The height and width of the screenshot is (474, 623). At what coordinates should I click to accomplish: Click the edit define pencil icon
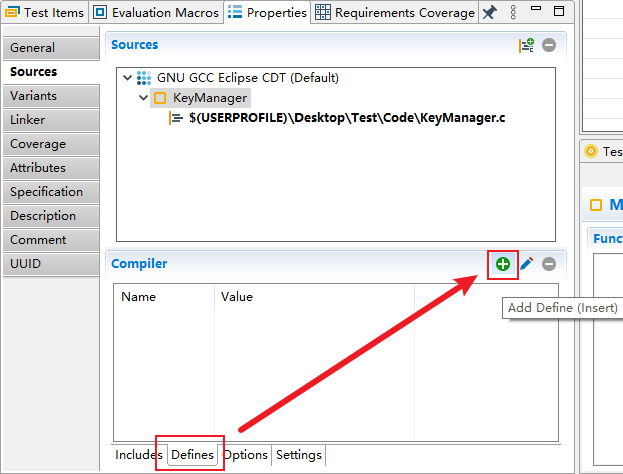pyautogui.click(x=527, y=264)
